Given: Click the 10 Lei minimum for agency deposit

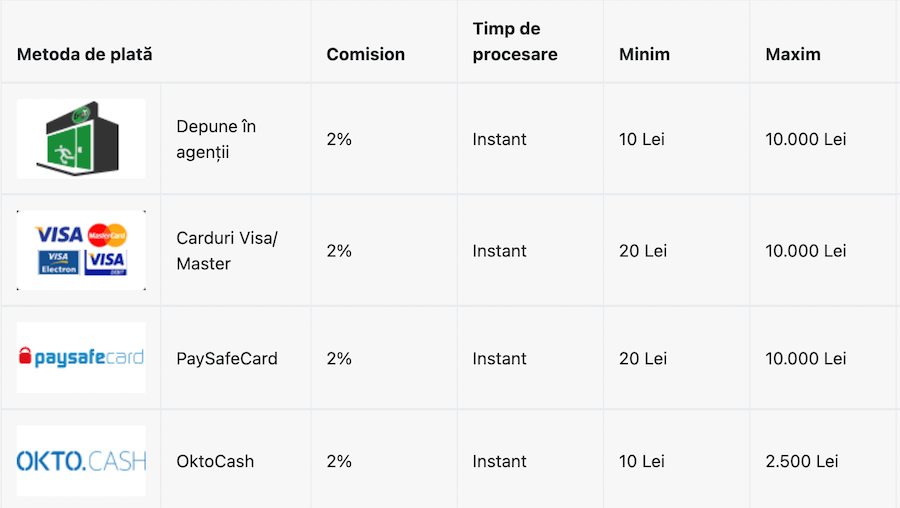Looking at the screenshot, I should pyautogui.click(x=642, y=139).
